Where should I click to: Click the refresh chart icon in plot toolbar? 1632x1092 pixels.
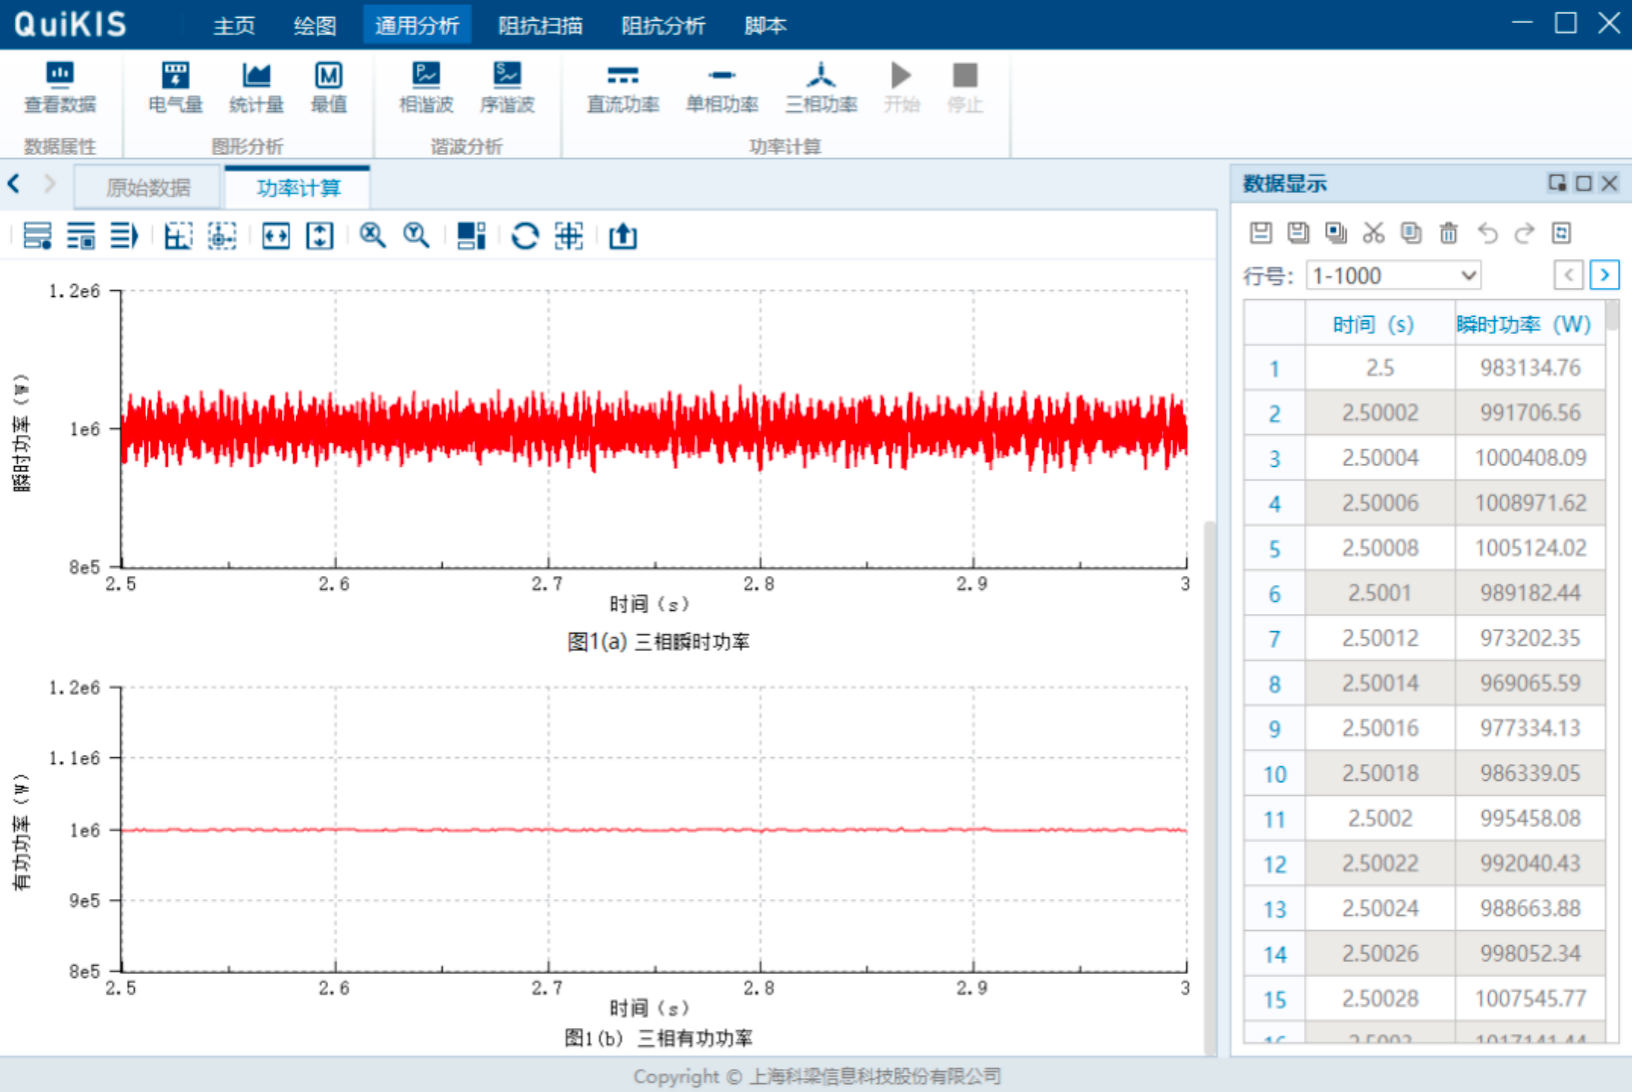524,236
